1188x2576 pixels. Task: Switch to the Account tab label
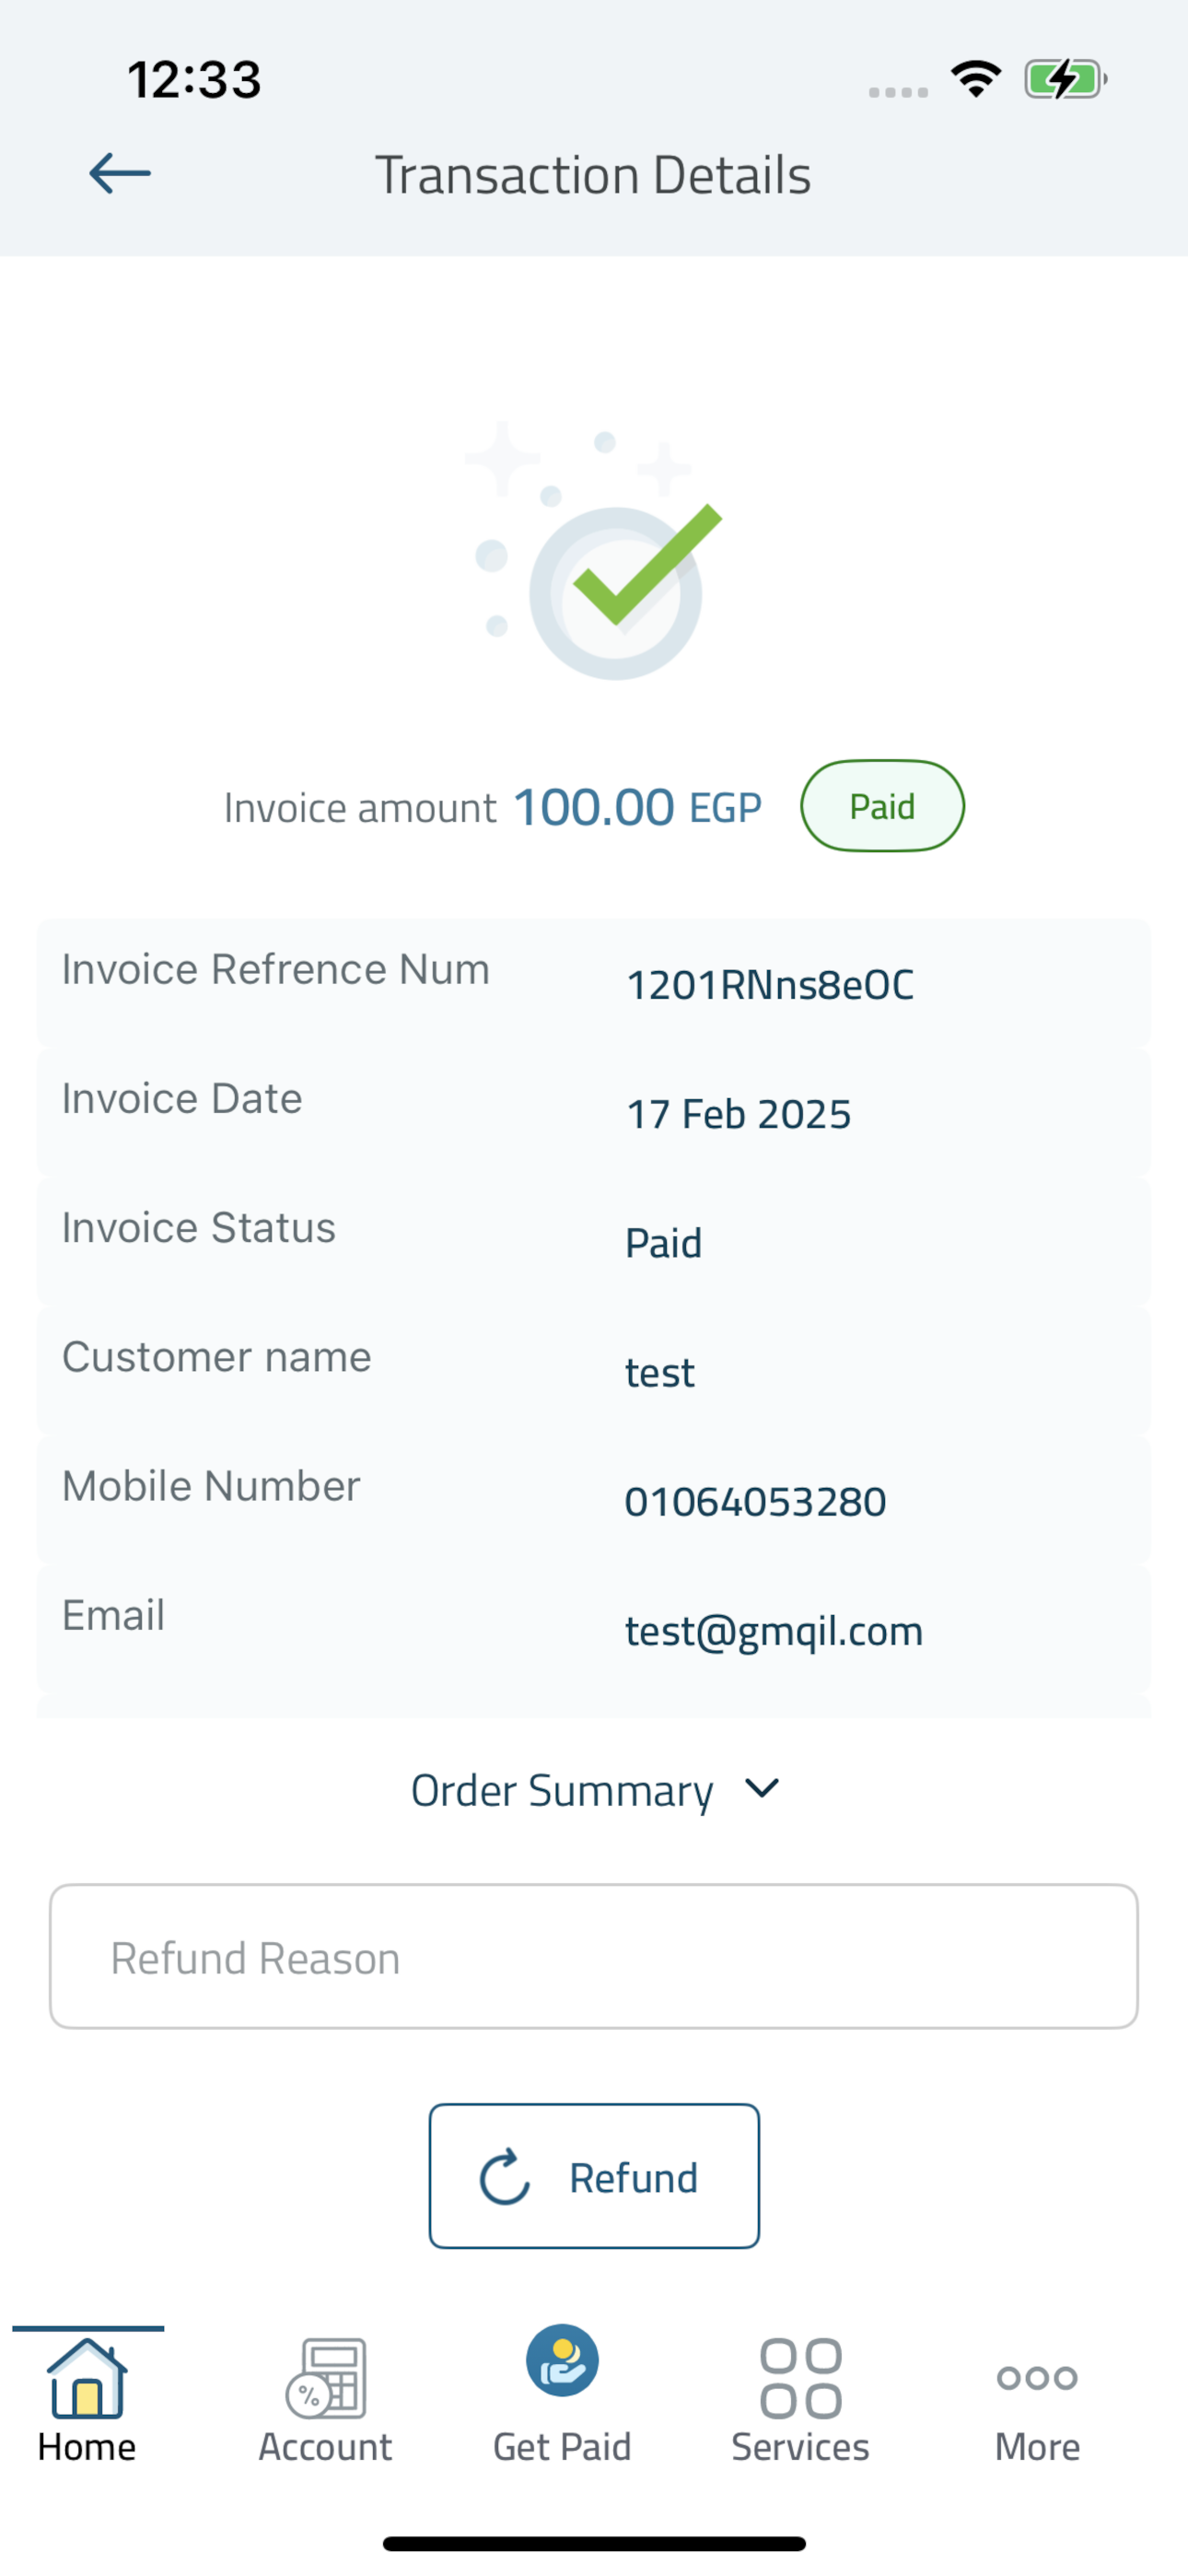326,2447
